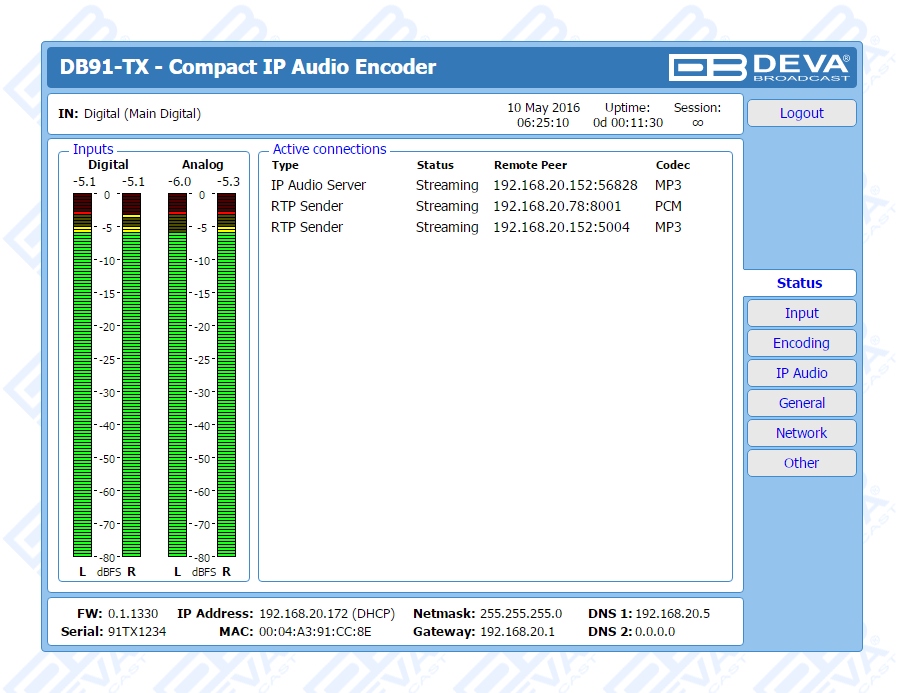
Task: Open the Encoding menu item
Action: click(x=801, y=343)
